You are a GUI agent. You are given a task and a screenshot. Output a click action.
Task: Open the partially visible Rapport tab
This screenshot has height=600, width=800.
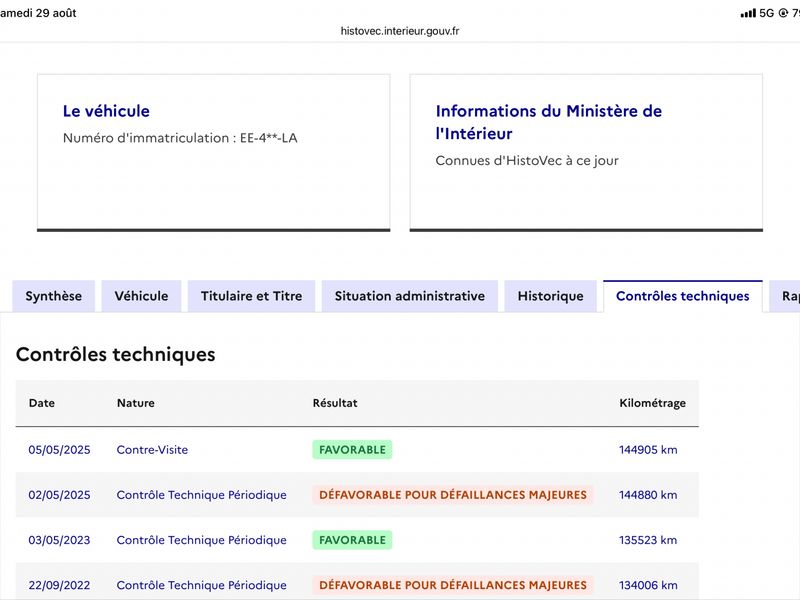[x=785, y=296]
